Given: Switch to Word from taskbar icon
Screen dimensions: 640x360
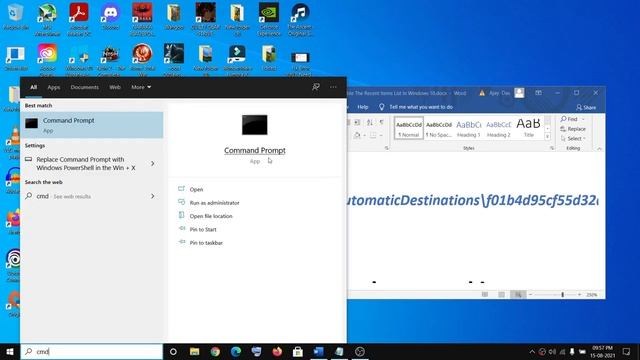Looking at the screenshot, I should (x=318, y=351).
